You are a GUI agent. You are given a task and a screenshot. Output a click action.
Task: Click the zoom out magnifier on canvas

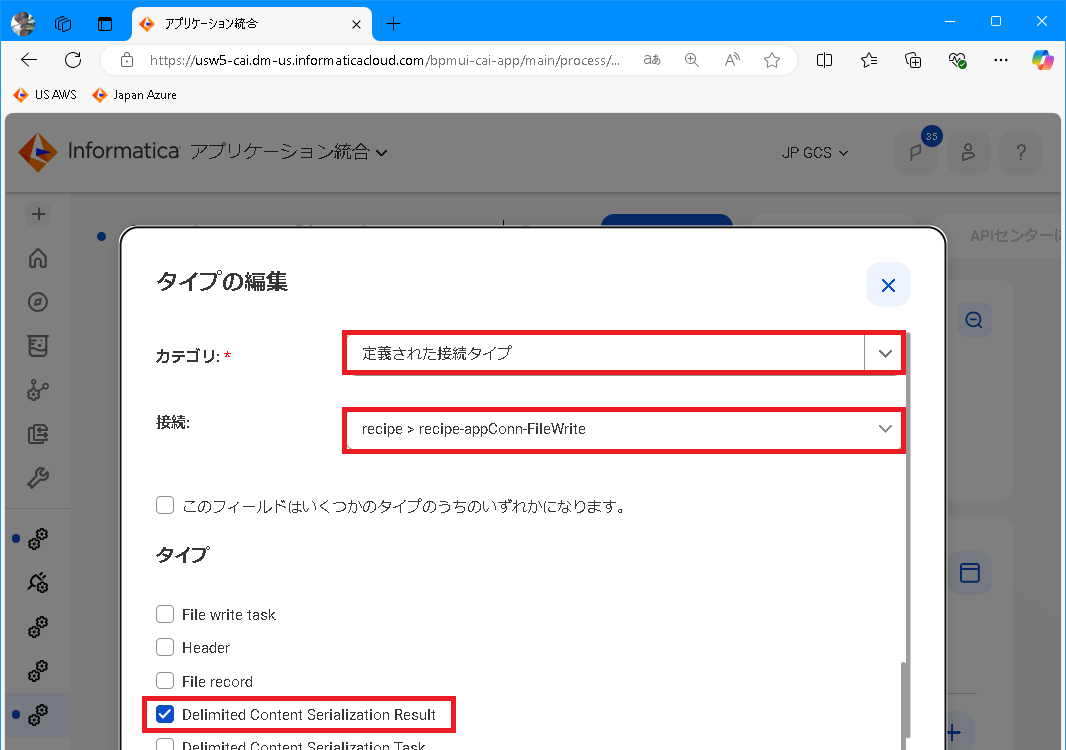[x=974, y=320]
